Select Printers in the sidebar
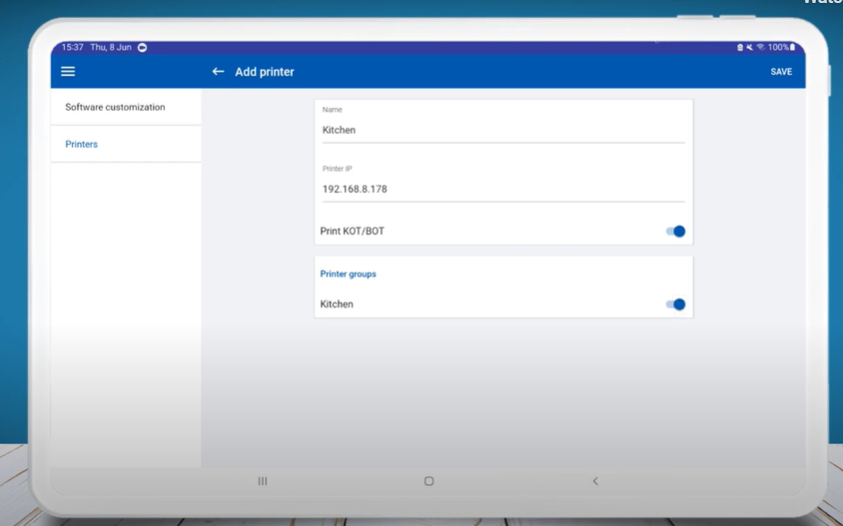This screenshot has width=843, height=526. [82, 144]
